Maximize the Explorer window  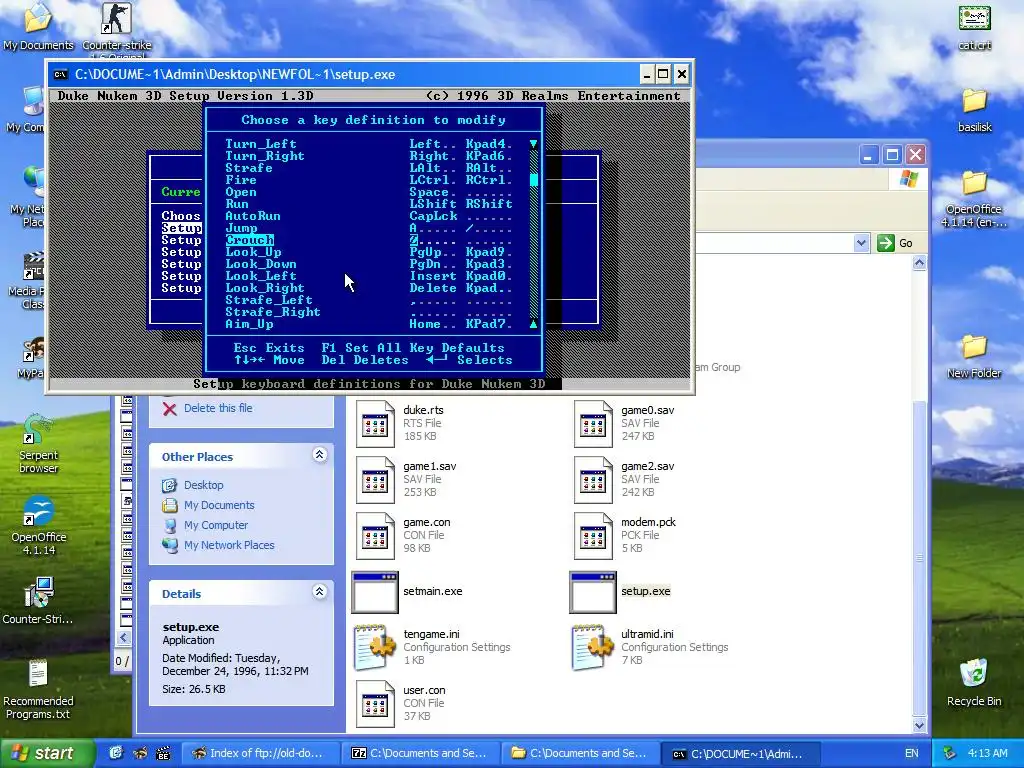tap(892, 155)
